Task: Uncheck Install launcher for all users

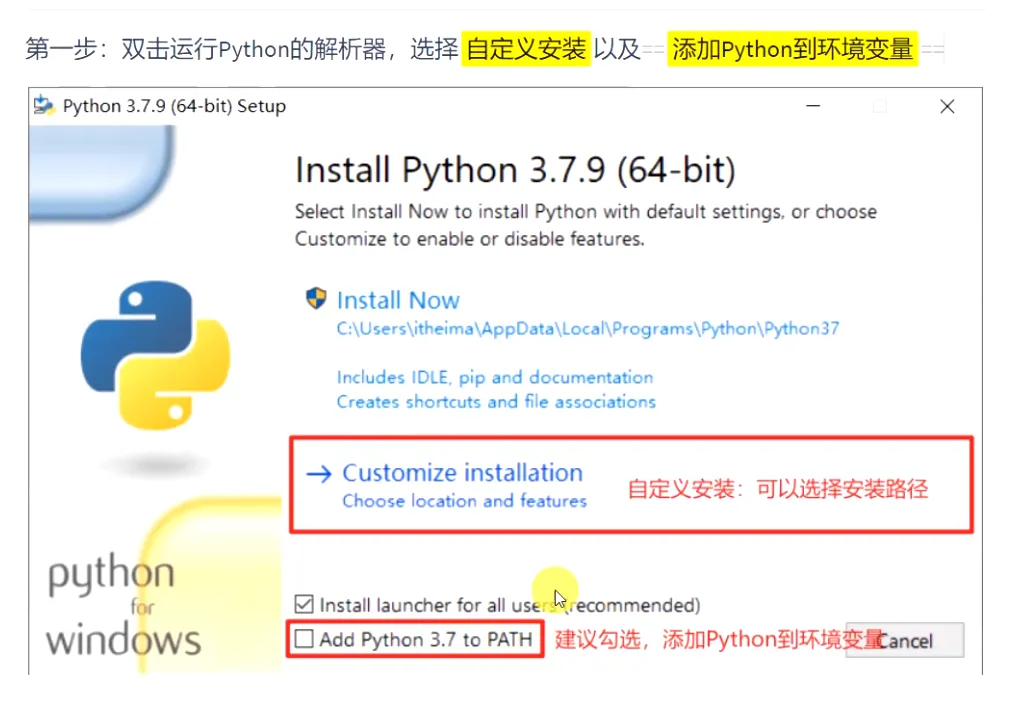Action: pyautogui.click(x=304, y=604)
